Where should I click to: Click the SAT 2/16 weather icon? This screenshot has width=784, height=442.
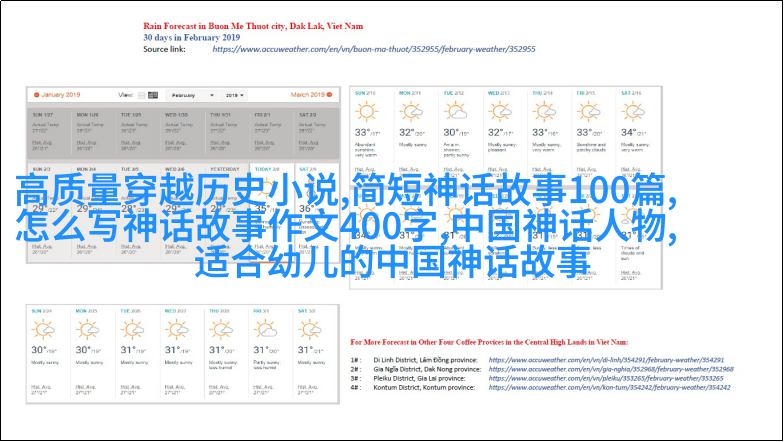[x=633, y=112]
